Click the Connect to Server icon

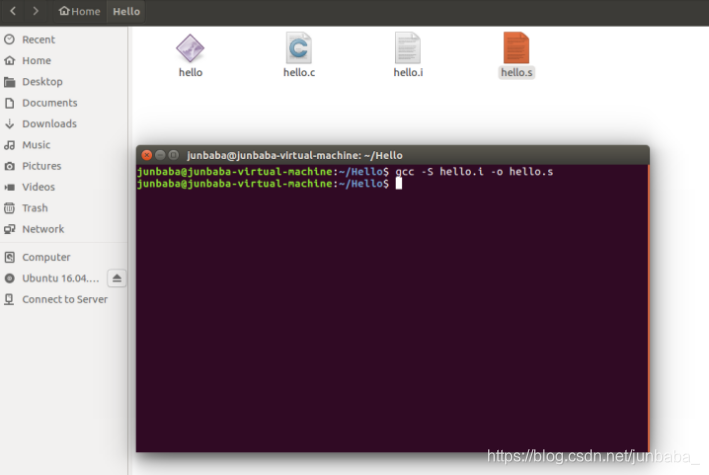coord(9,299)
